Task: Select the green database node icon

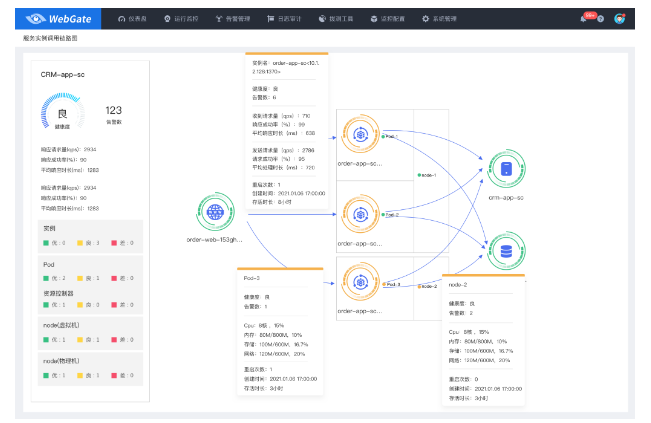Action: pos(506,251)
